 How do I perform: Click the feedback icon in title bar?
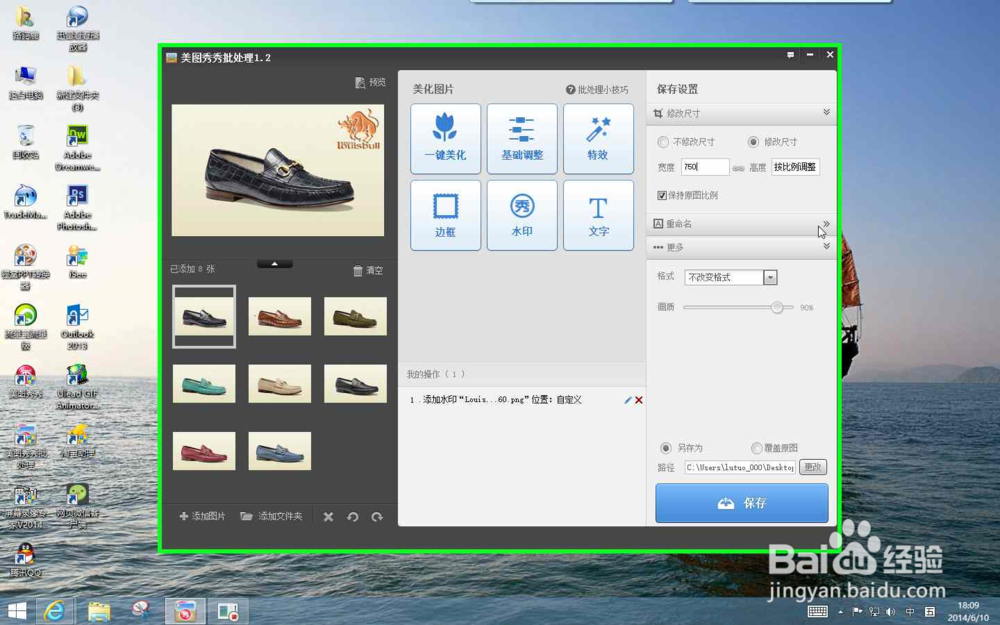click(790, 55)
